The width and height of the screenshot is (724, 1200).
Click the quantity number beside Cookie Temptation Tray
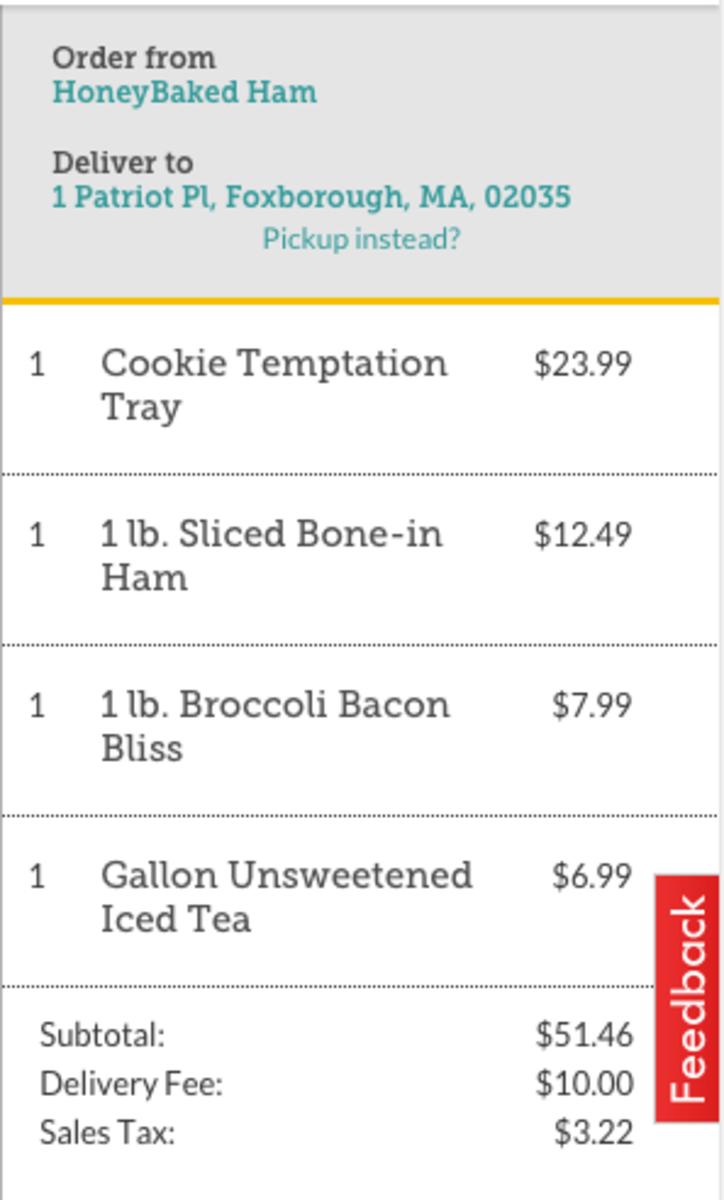[x=37, y=363]
